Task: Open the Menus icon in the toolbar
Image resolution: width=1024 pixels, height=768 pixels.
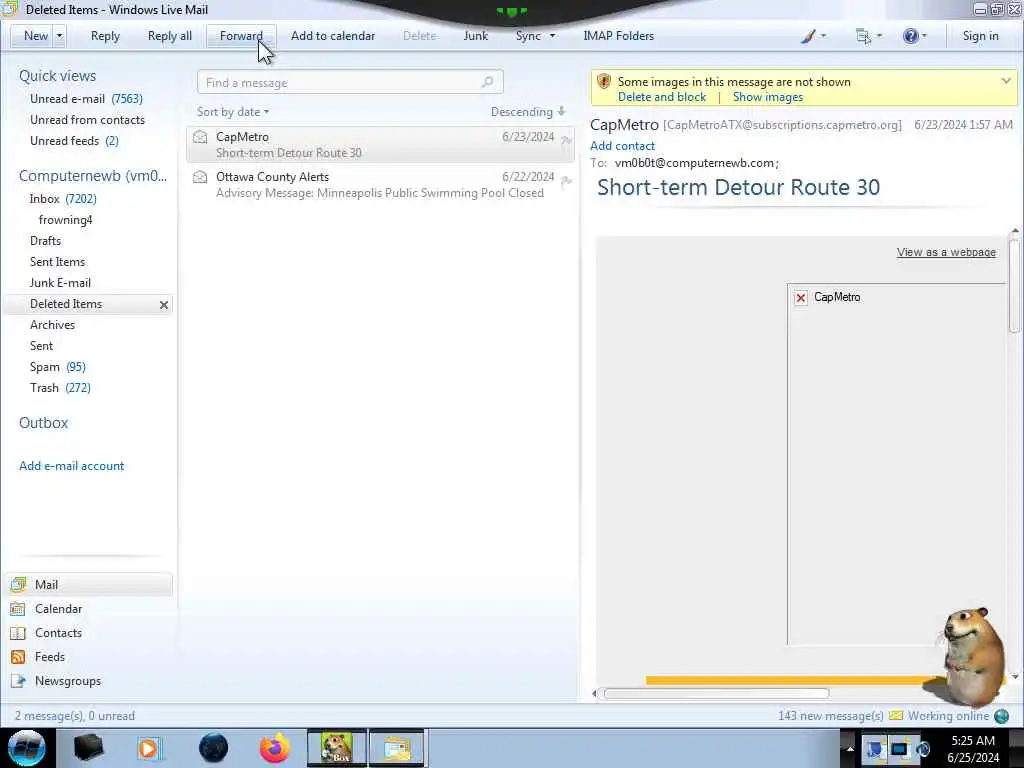Action: point(869,36)
